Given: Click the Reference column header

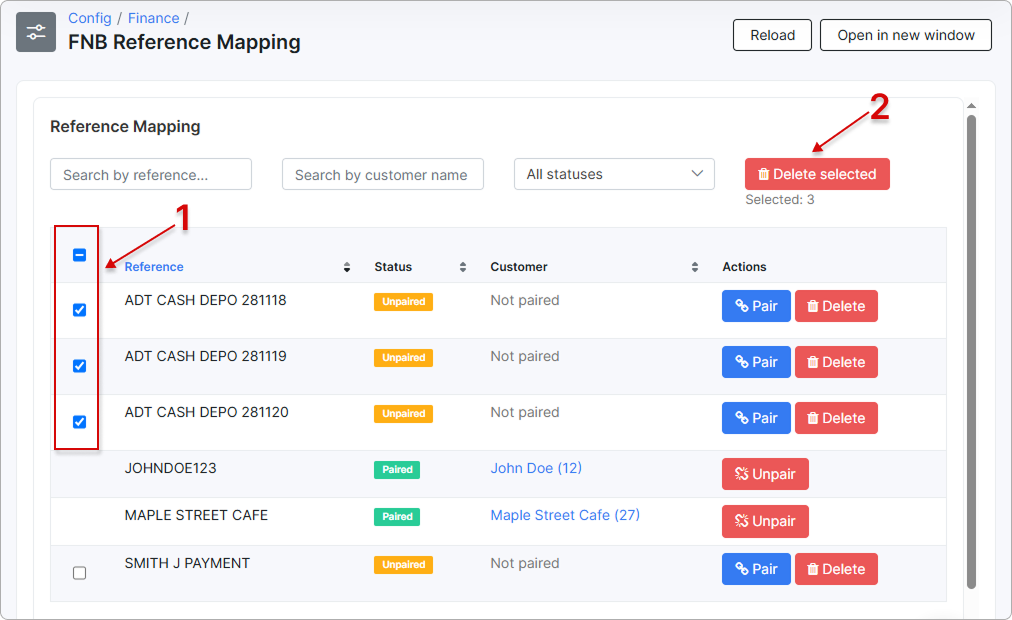Looking at the screenshot, I should tap(154, 267).
